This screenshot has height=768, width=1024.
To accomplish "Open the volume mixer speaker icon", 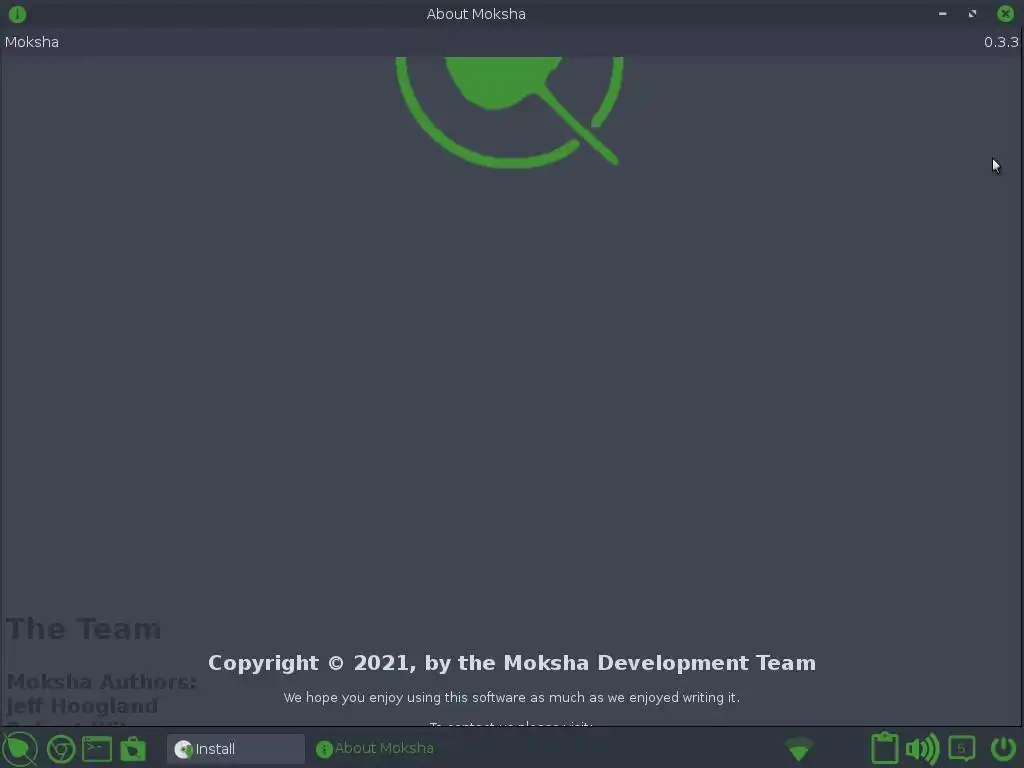I will tap(922, 748).
